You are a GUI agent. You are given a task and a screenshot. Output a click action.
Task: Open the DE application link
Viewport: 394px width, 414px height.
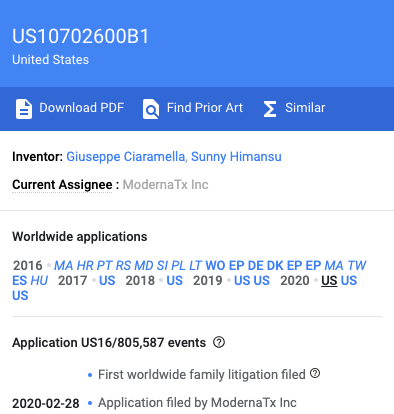(256, 266)
